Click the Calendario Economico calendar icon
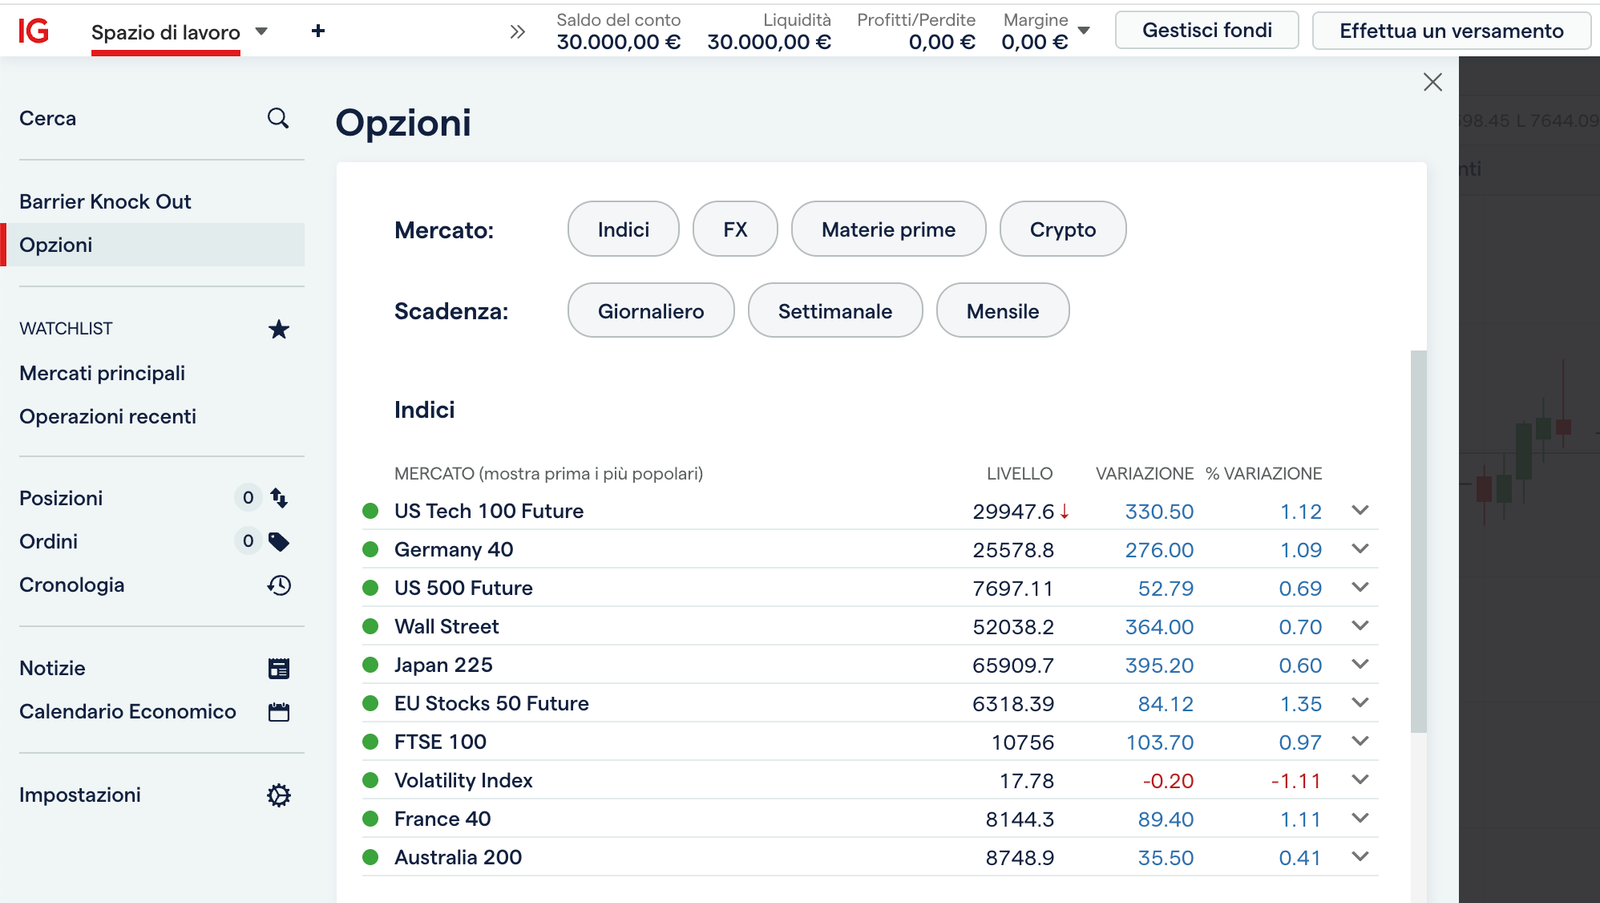1600x903 pixels. 279,712
